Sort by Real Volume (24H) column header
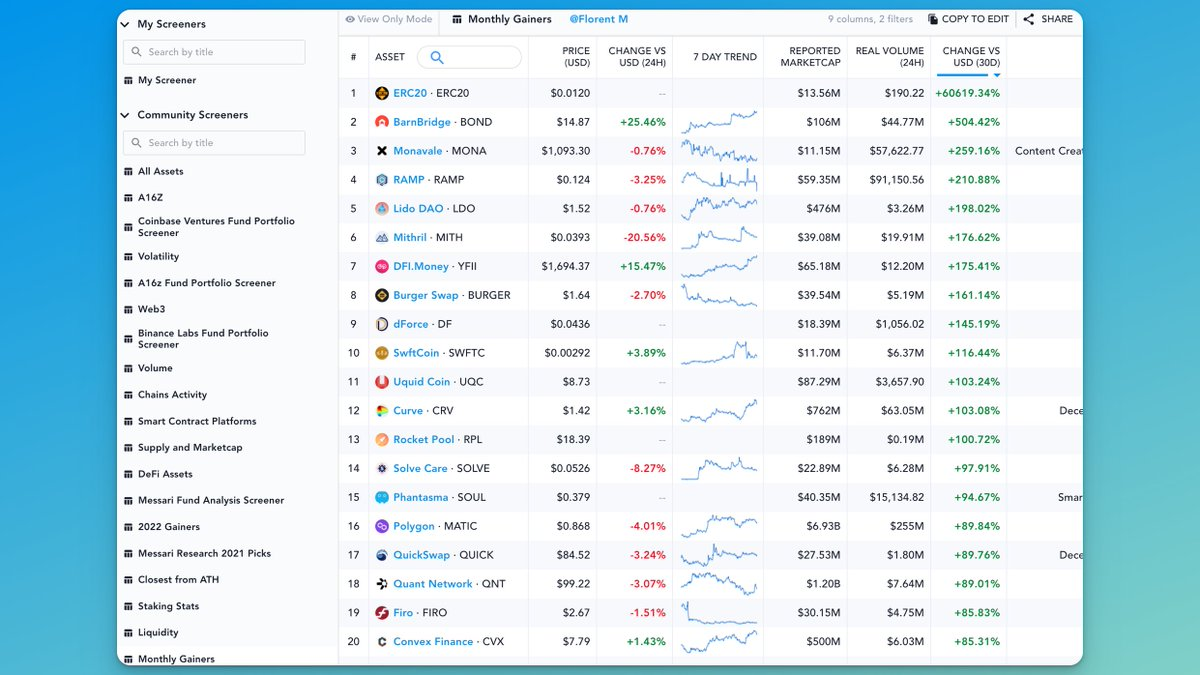The height and width of the screenshot is (675, 1200). click(x=889, y=57)
